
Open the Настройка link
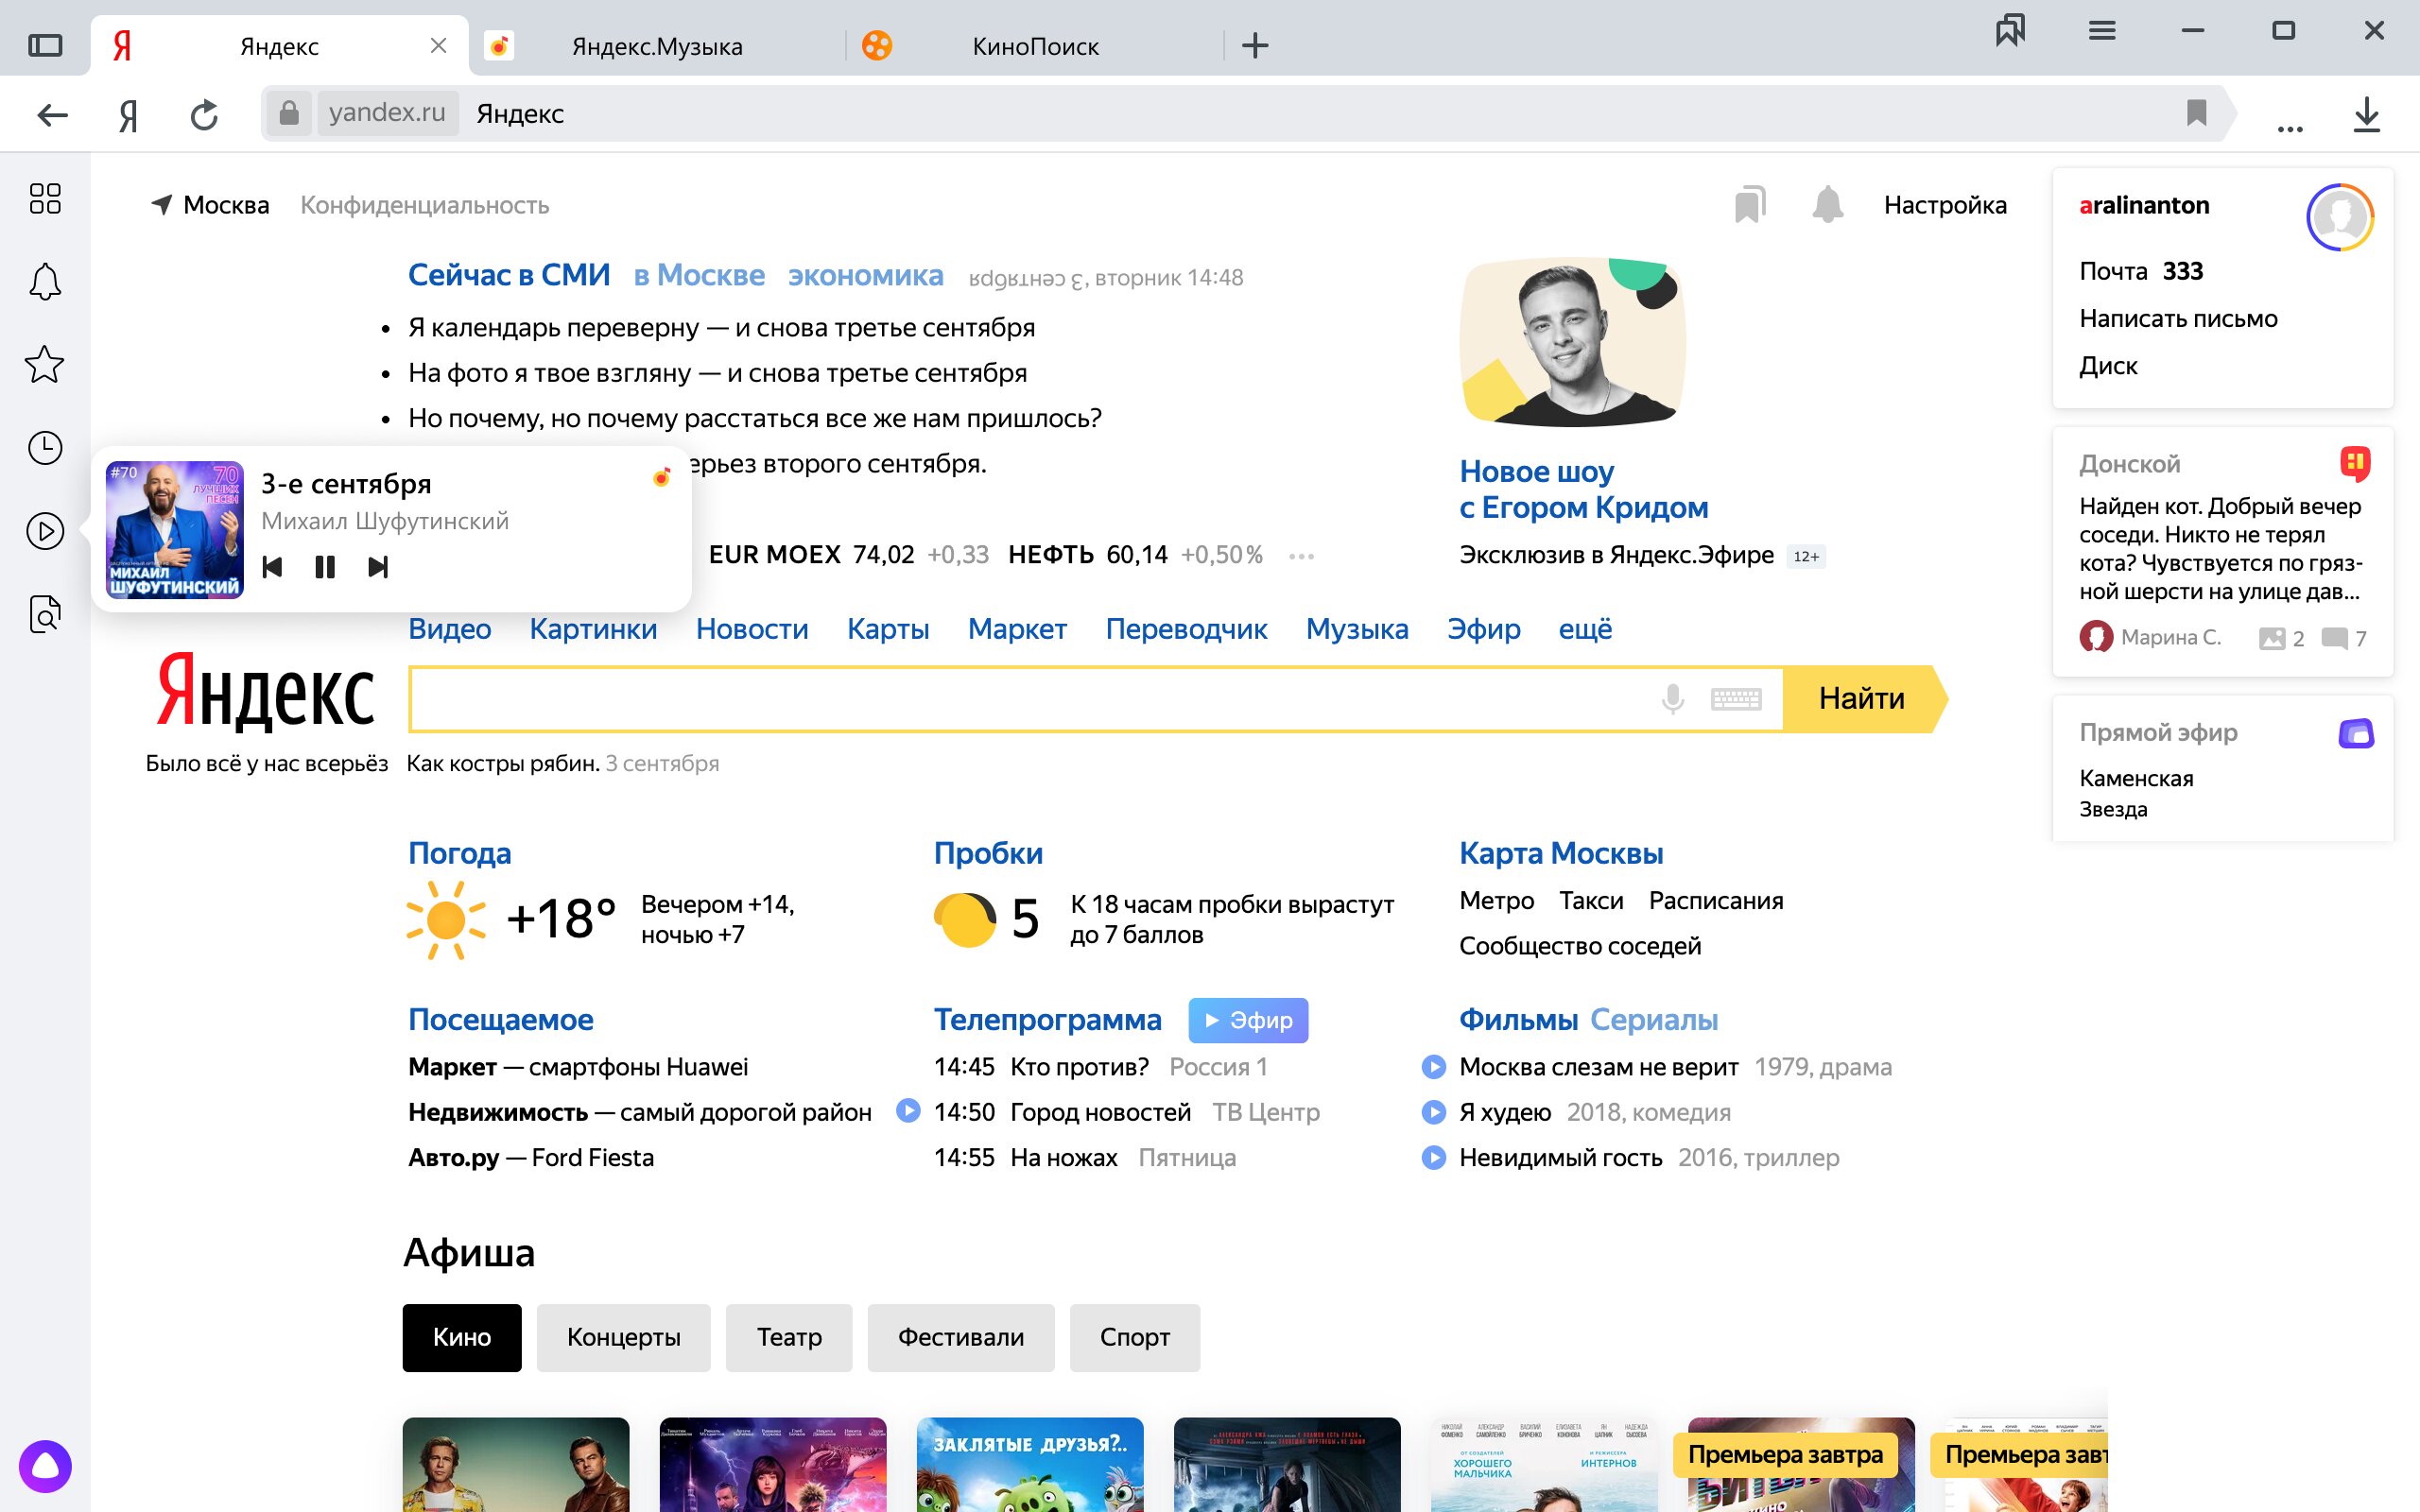1944,205
